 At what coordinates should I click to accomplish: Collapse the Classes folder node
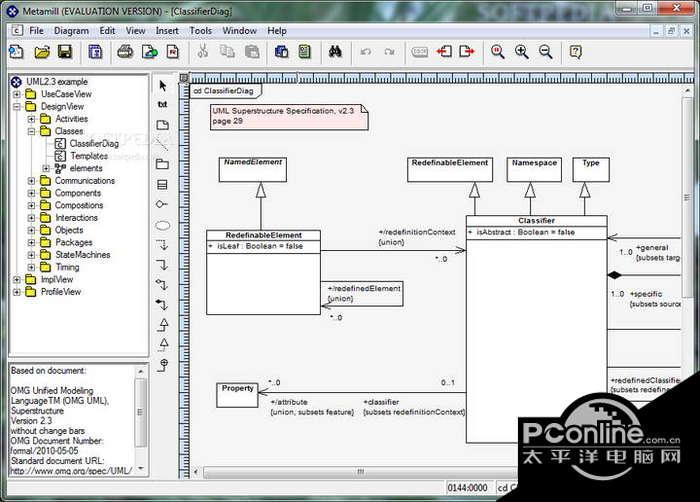coord(31,131)
